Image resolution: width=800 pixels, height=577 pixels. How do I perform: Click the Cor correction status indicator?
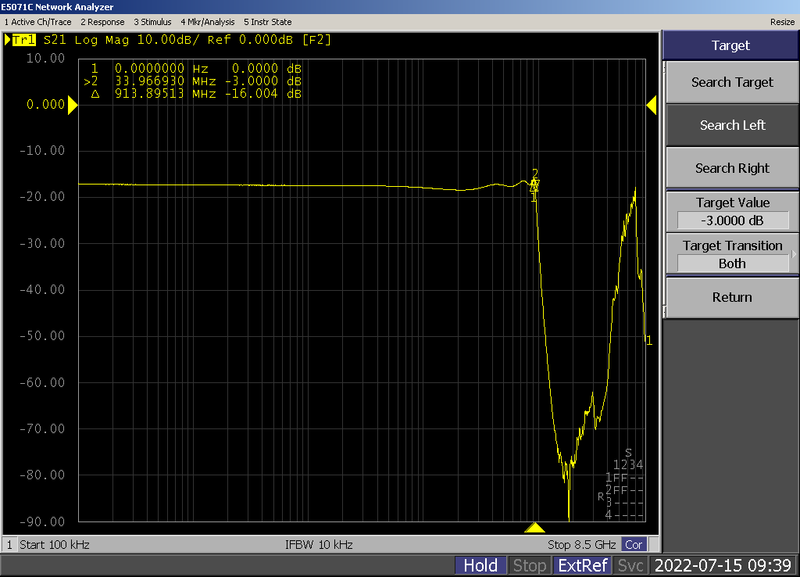634,545
